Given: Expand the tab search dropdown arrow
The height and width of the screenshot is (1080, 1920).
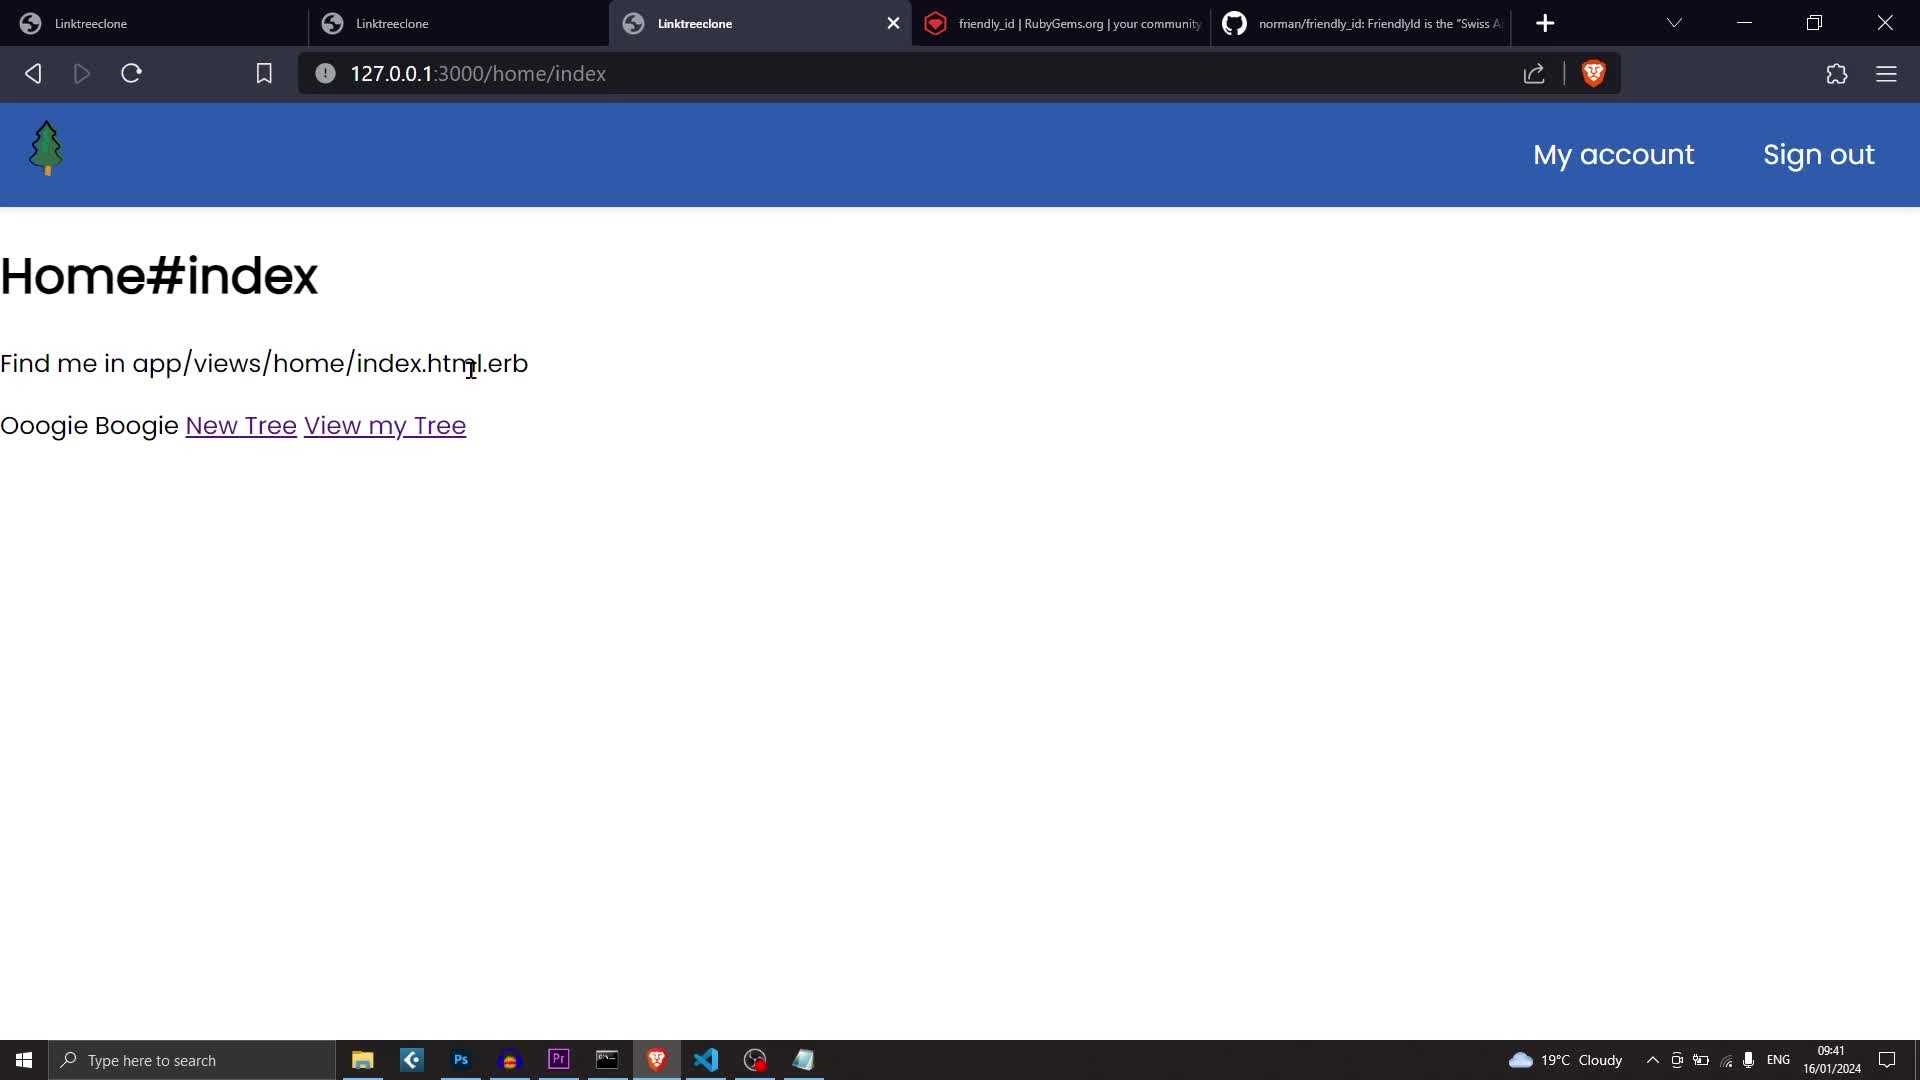Looking at the screenshot, I should point(1674,23).
